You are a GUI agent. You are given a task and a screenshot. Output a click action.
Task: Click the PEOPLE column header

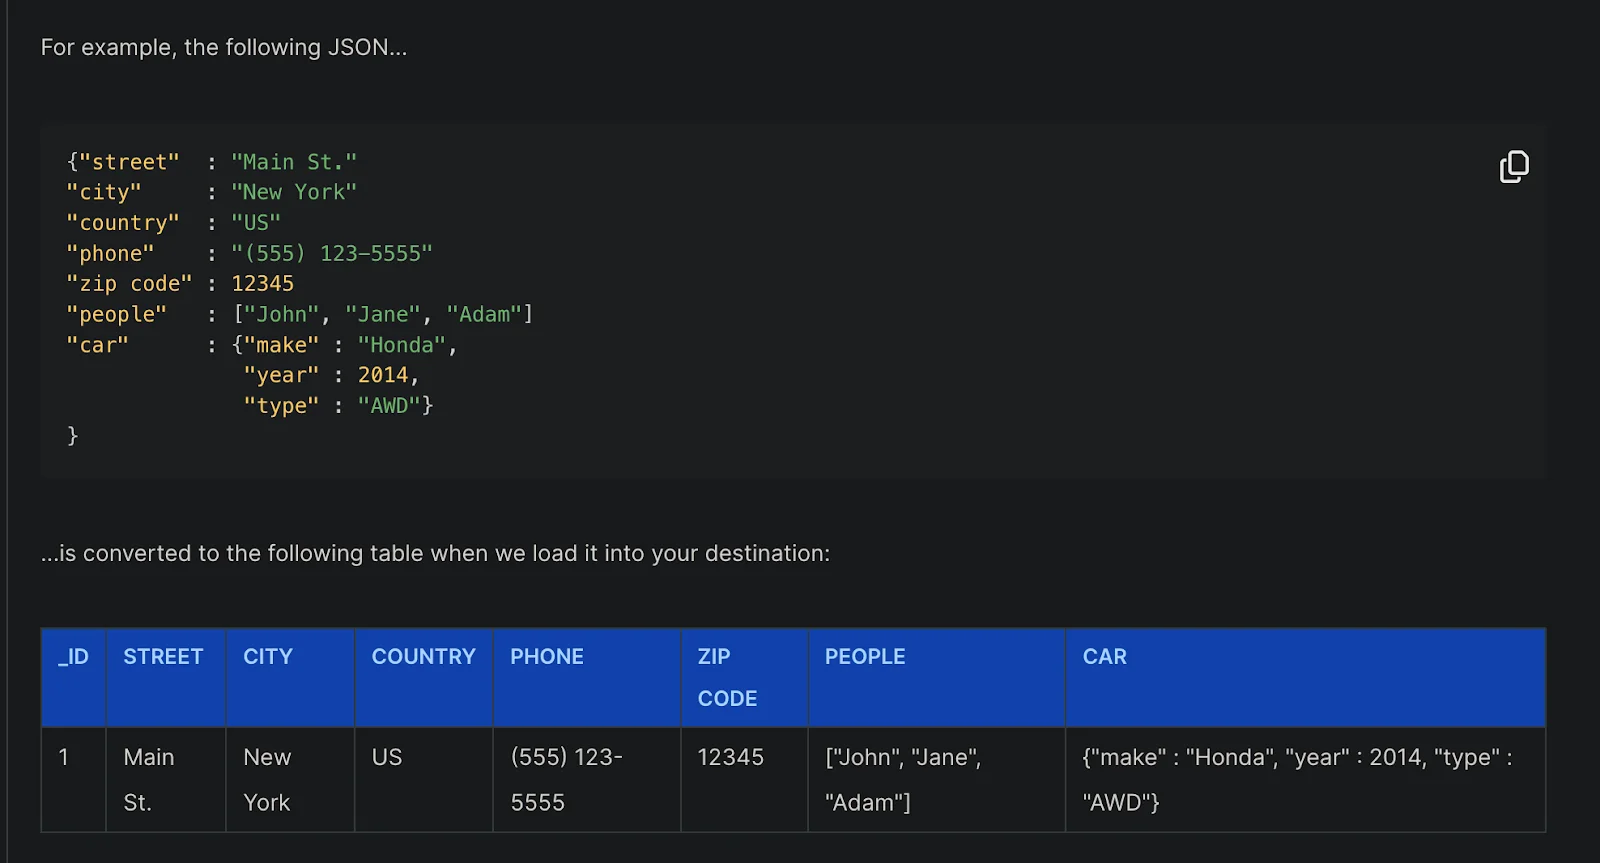pos(865,657)
